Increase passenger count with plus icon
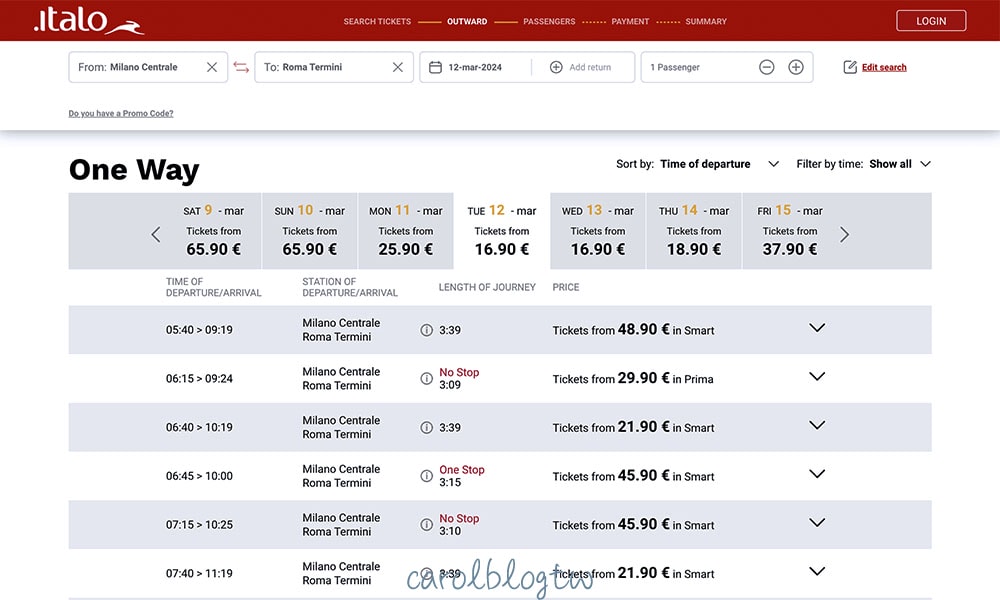The height and width of the screenshot is (600, 1000). point(796,67)
